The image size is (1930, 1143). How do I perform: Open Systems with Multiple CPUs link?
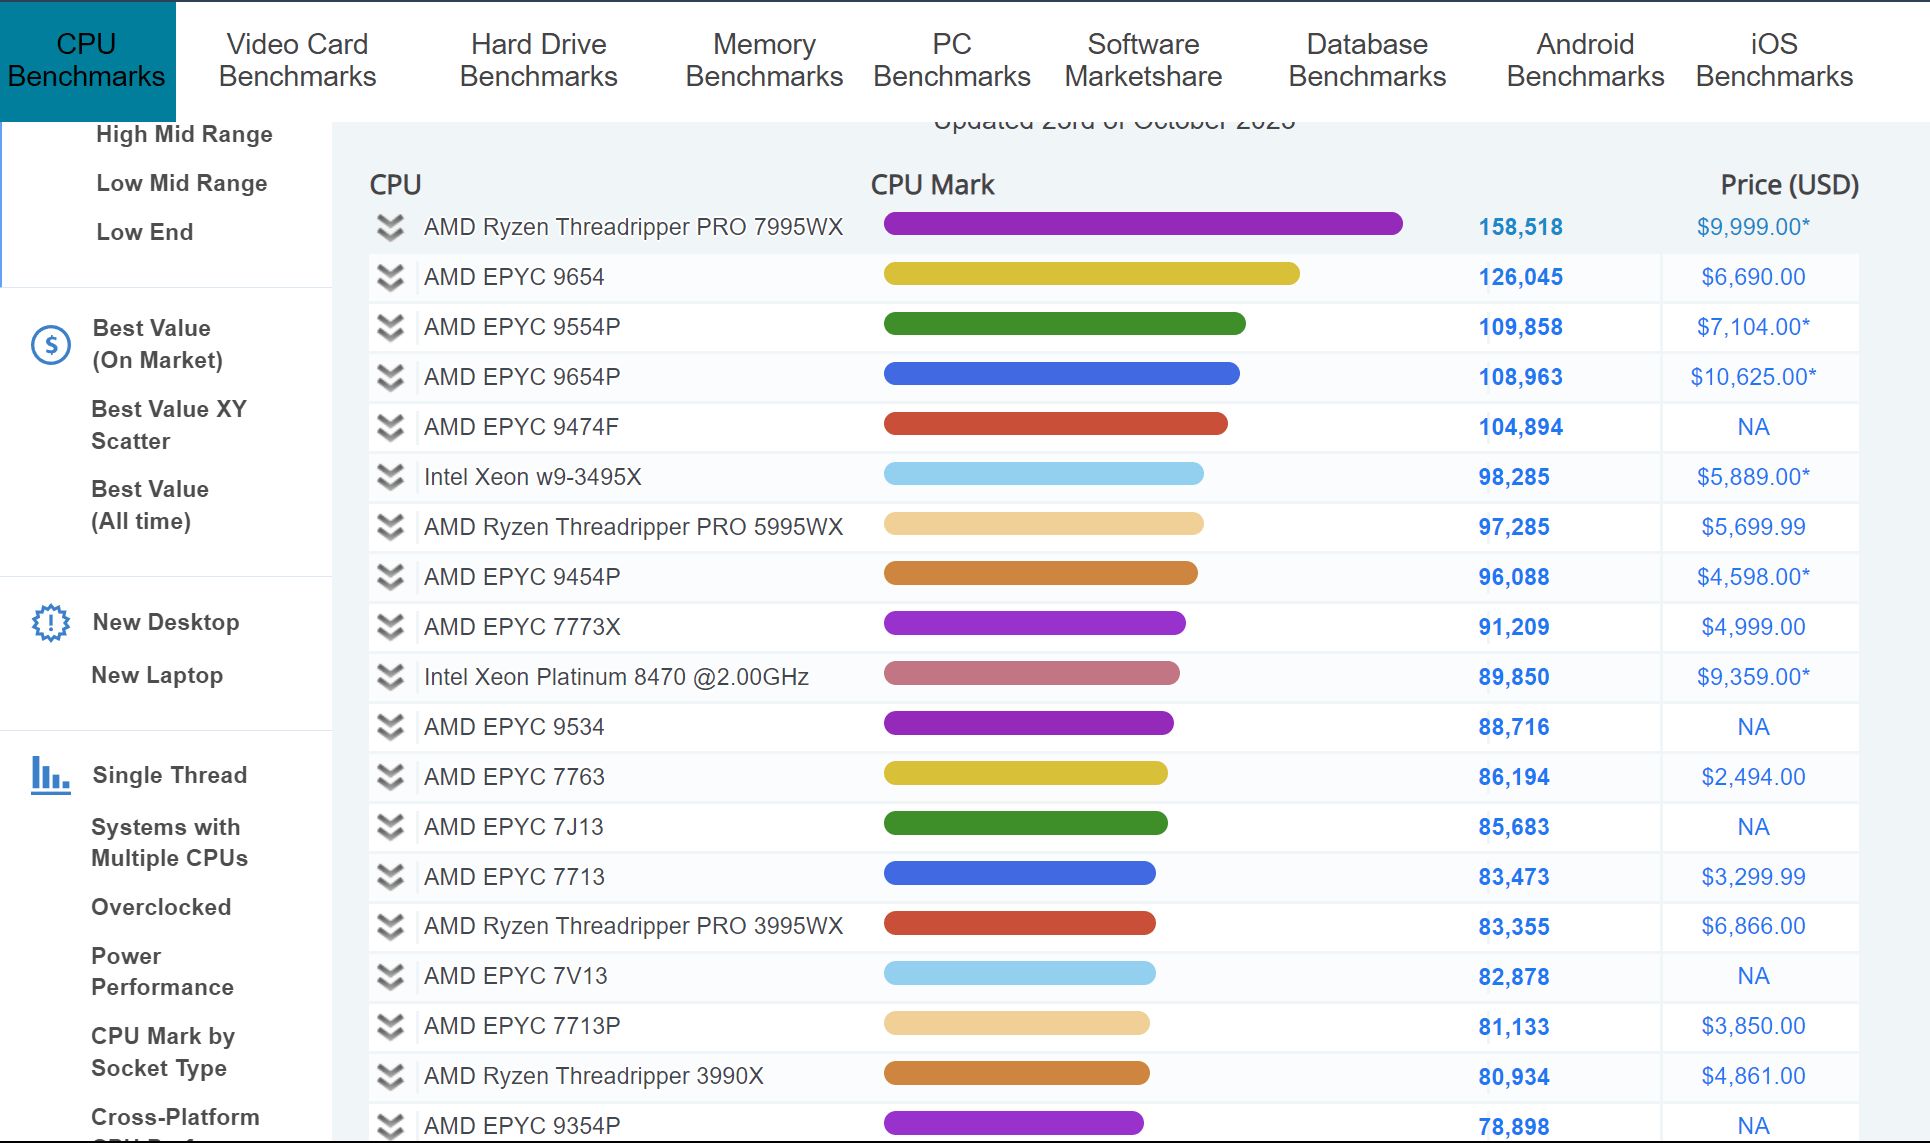(x=169, y=842)
